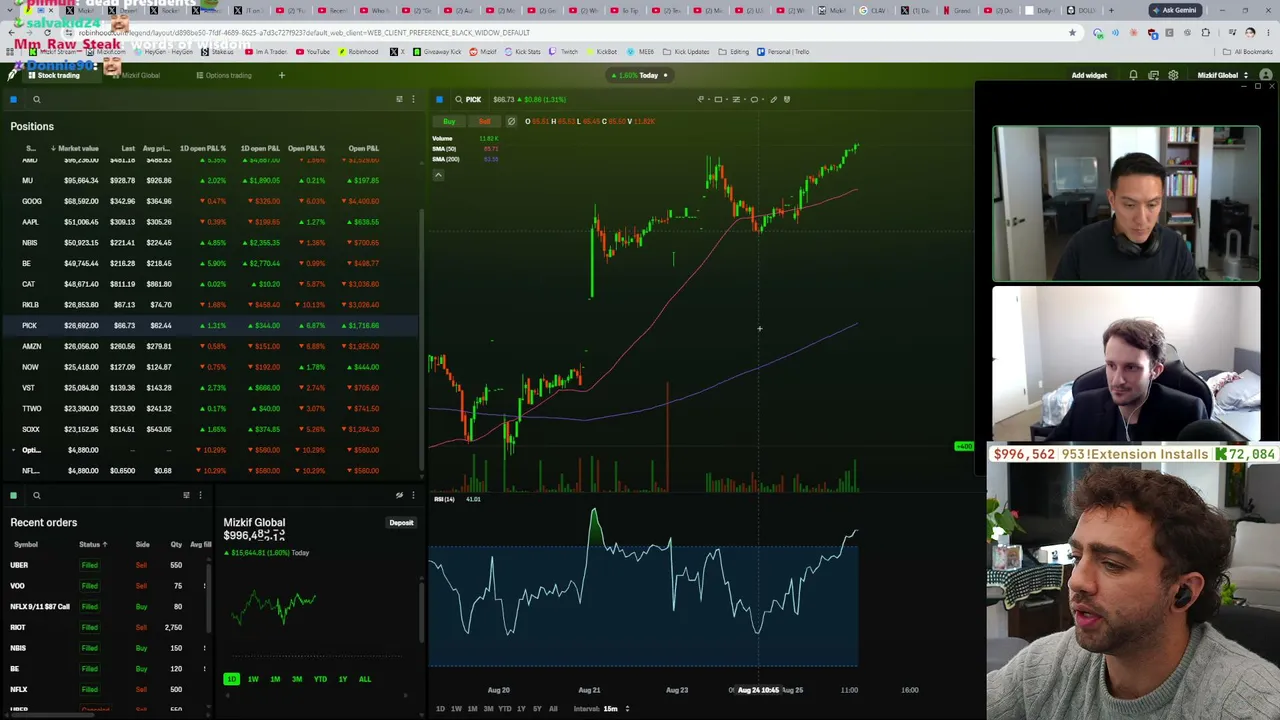Open the Positions widget three-dot menu
This screenshot has width=1280, height=720.
[413, 99]
